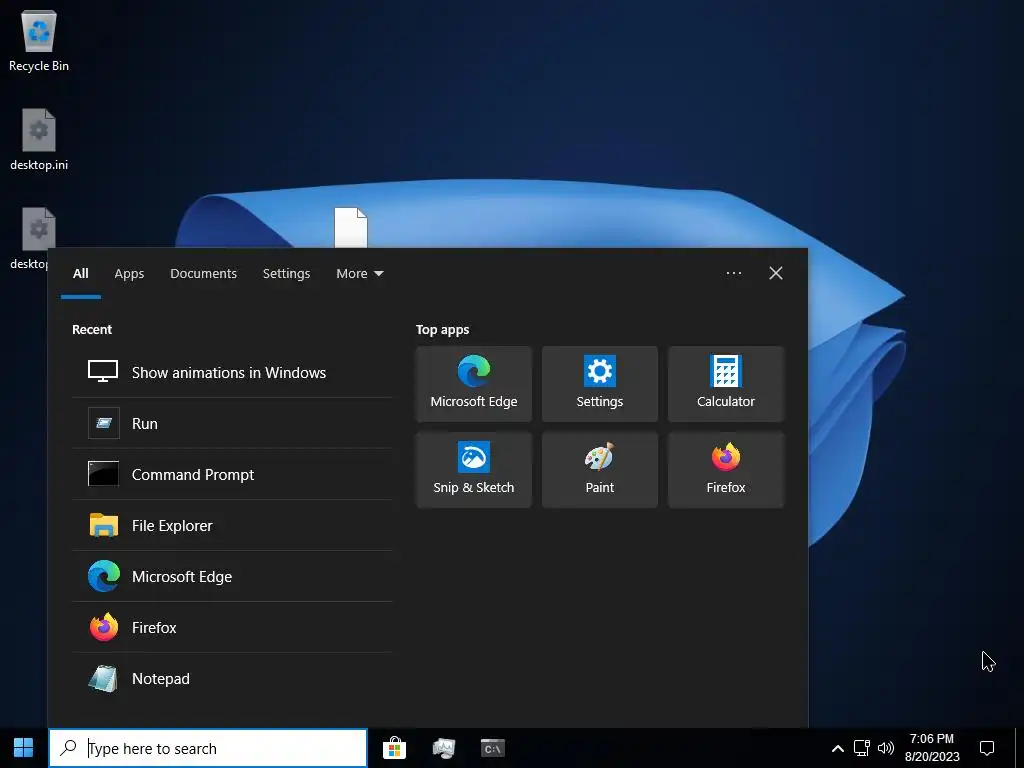Open Command Prompt taskbar icon
This screenshot has width=1024, height=768.
pos(492,748)
